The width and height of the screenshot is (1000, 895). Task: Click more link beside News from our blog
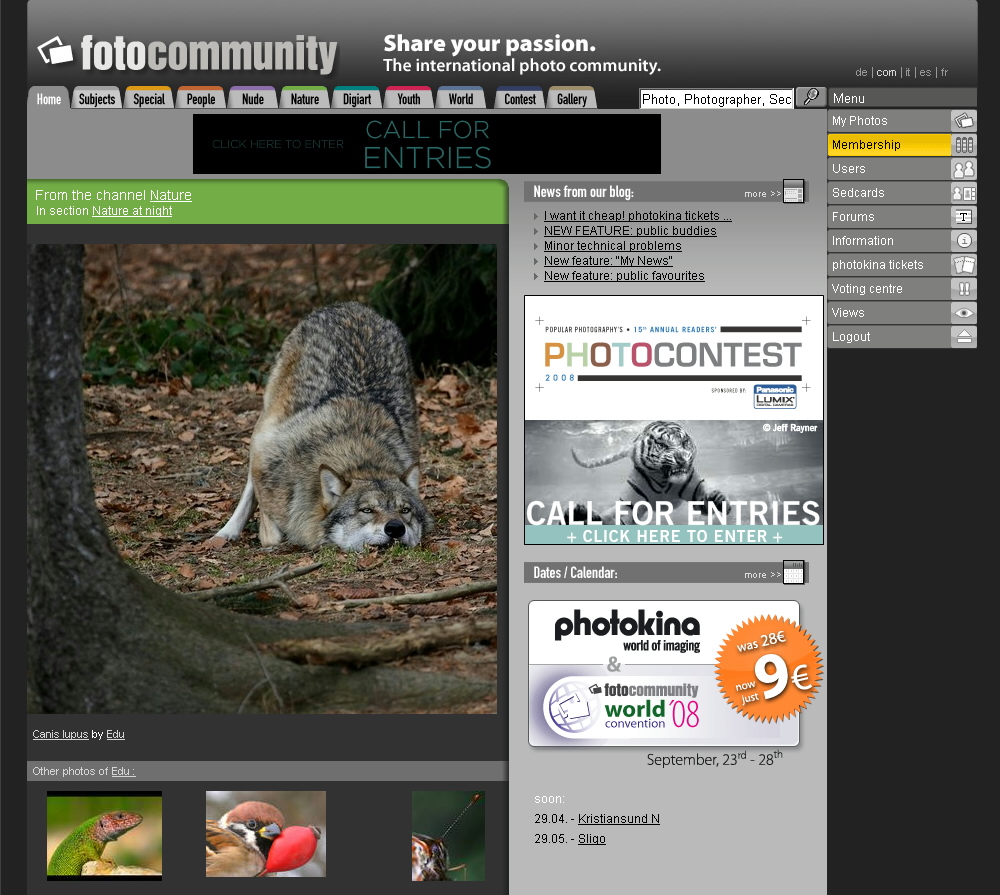pos(762,193)
